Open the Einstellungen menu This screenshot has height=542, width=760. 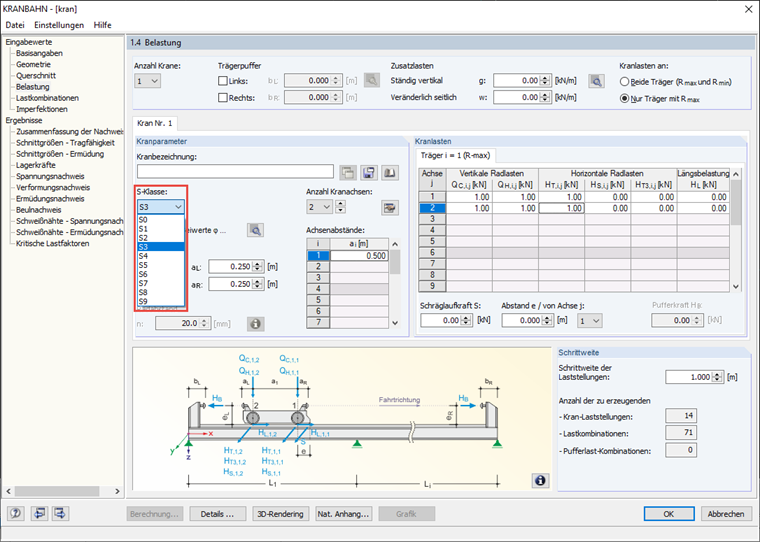tap(59, 25)
